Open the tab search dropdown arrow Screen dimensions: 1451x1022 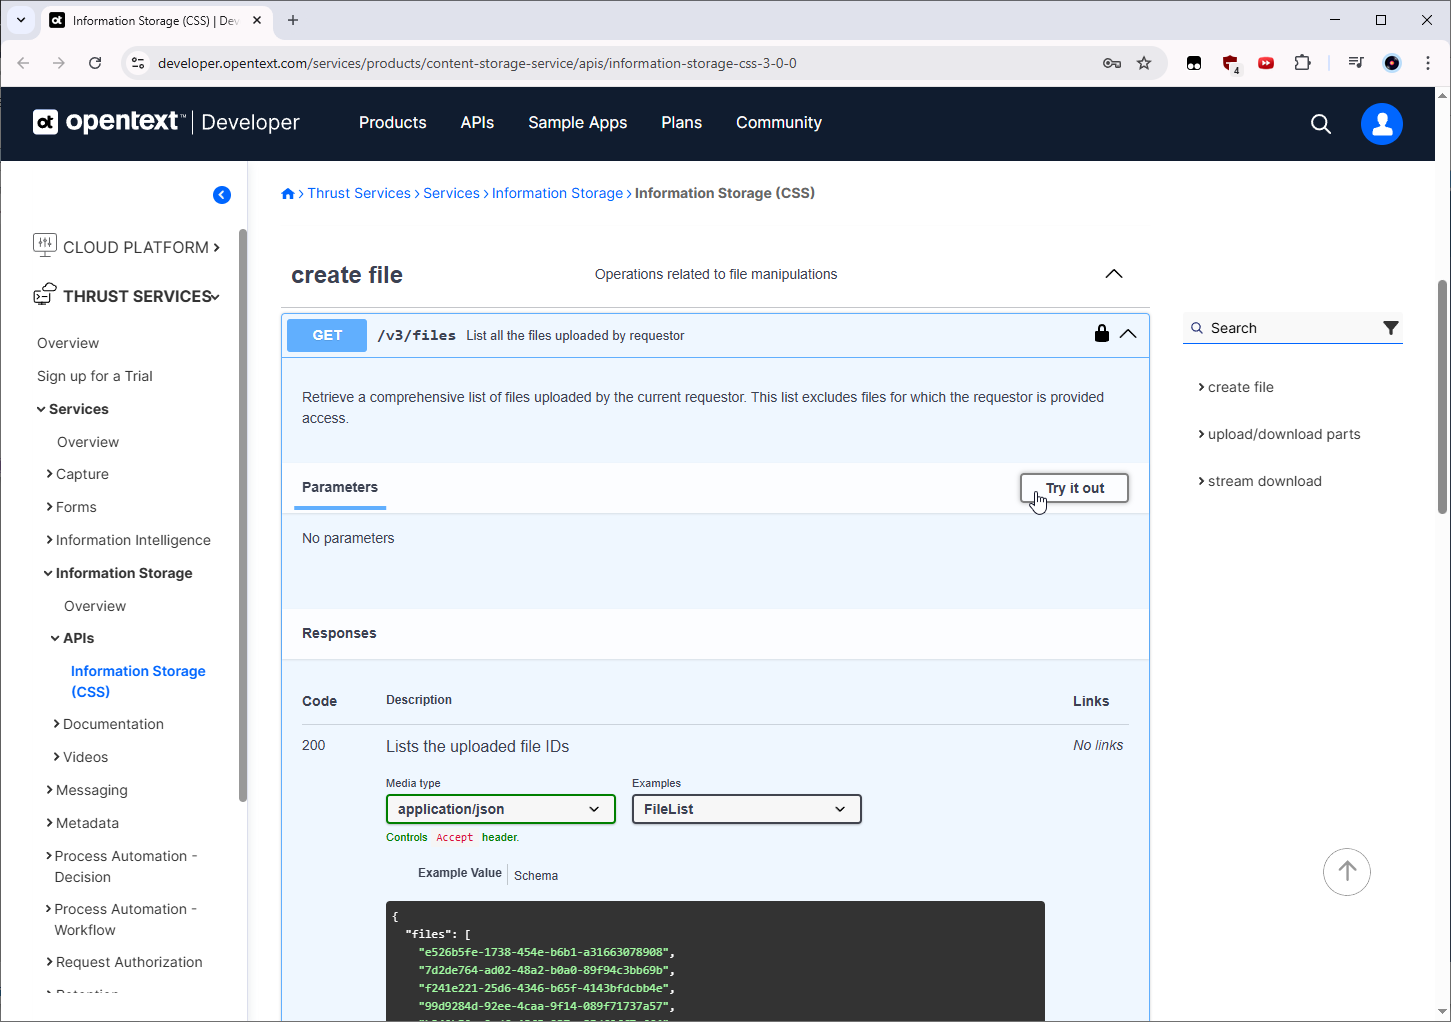[x=20, y=20]
